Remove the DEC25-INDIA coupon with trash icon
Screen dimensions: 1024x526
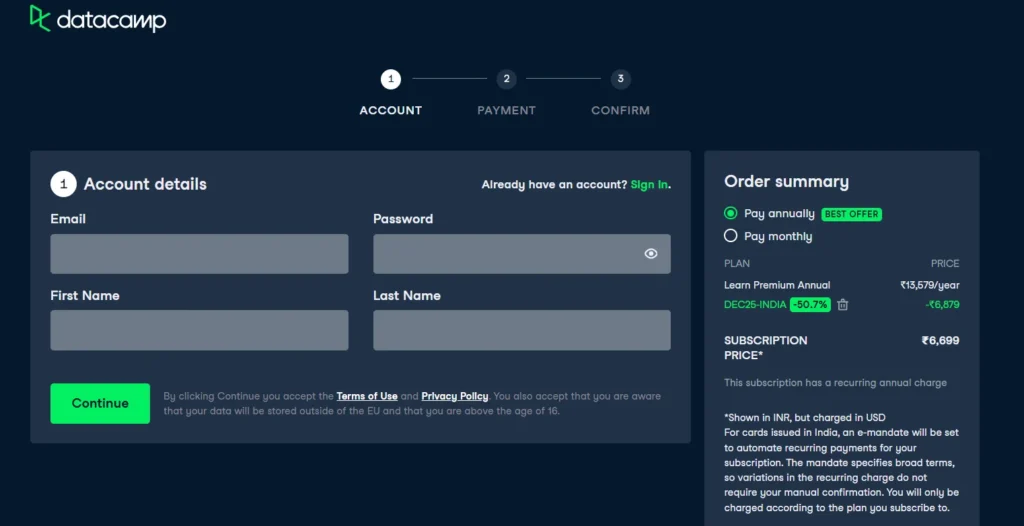843,305
